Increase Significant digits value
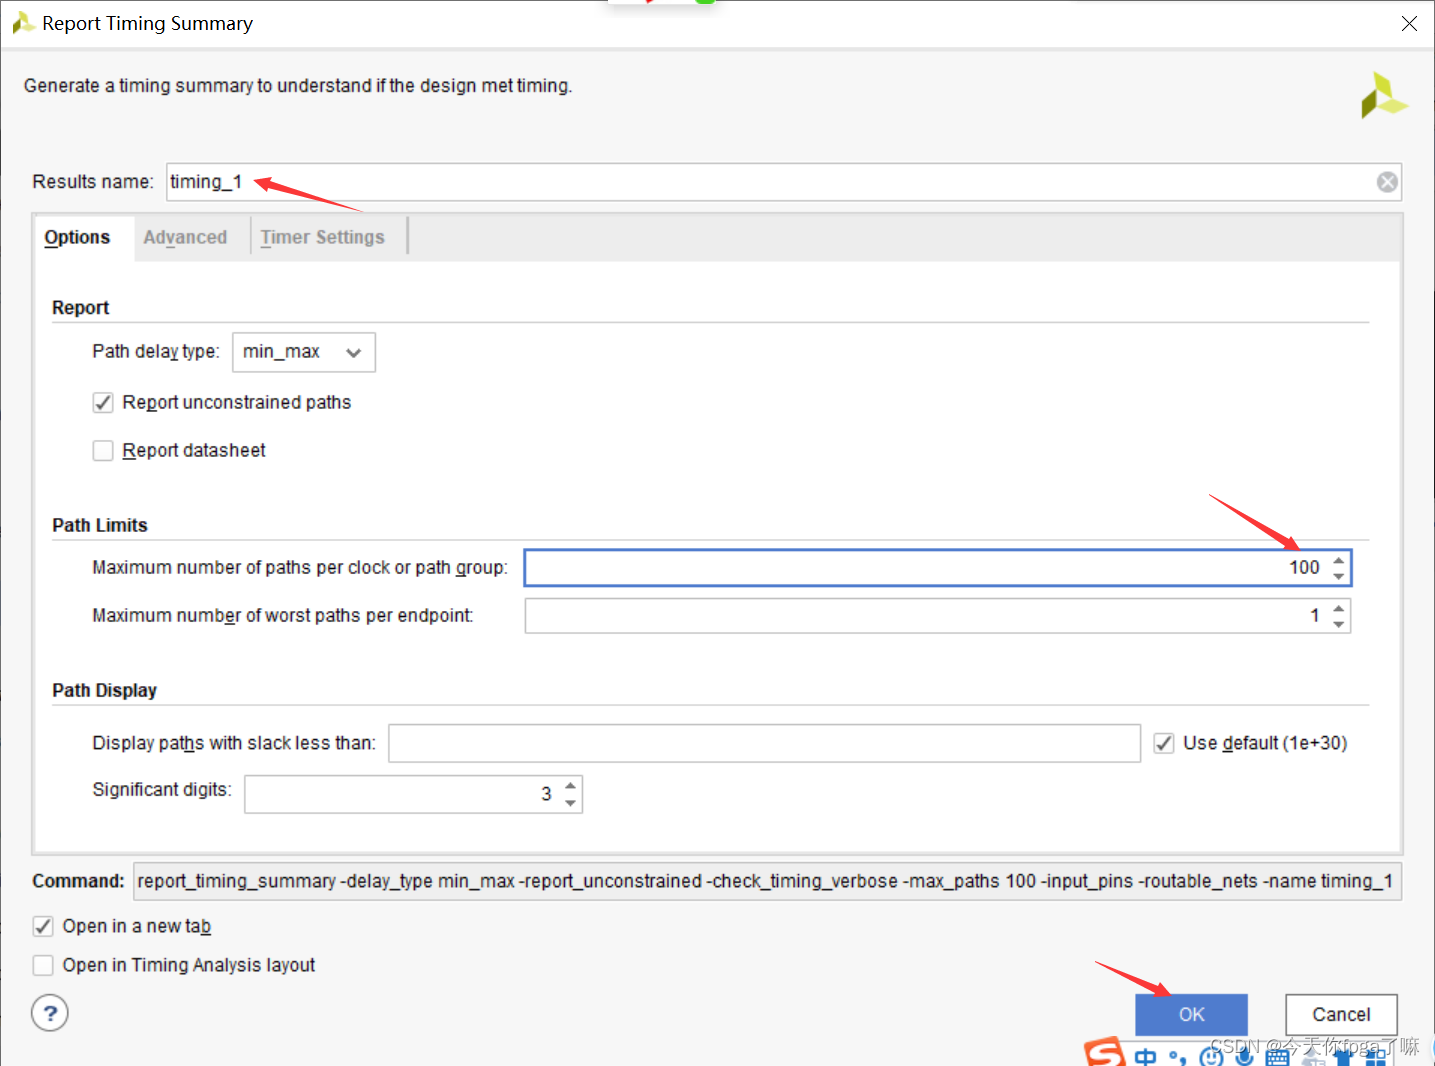The width and height of the screenshot is (1435, 1066). tap(570, 786)
